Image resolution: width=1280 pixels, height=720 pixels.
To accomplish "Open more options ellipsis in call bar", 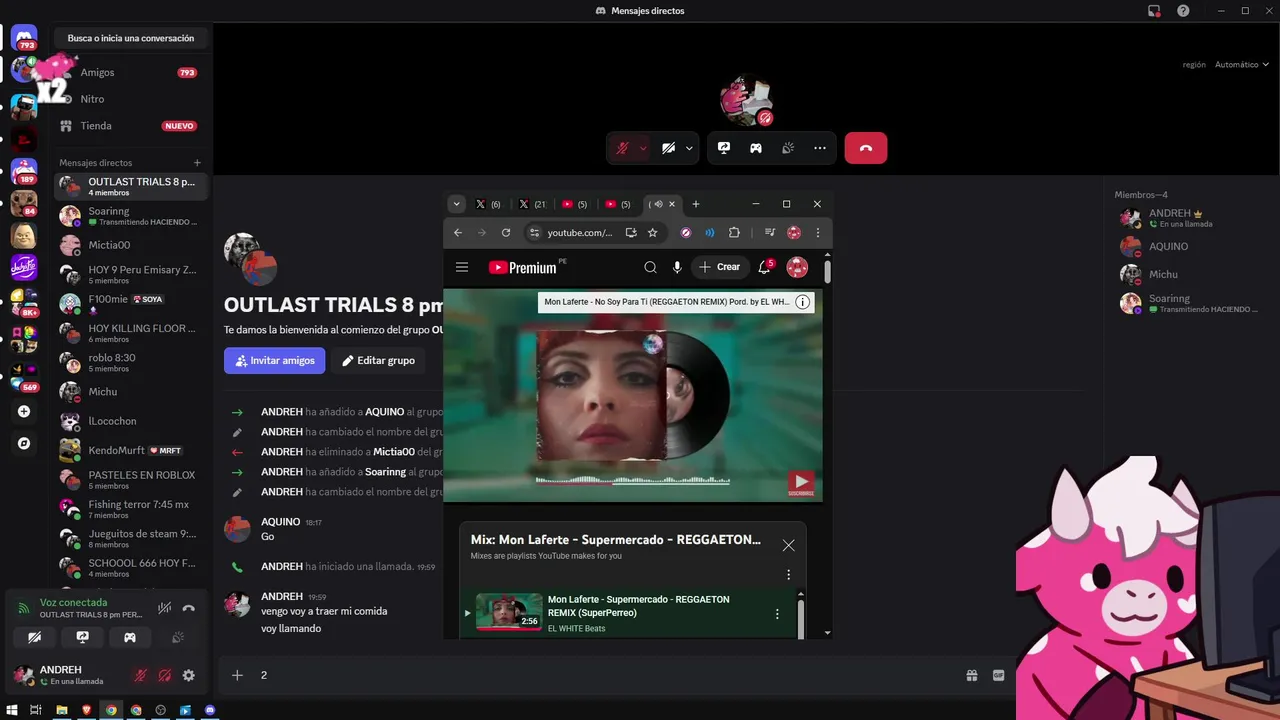I will [x=820, y=148].
